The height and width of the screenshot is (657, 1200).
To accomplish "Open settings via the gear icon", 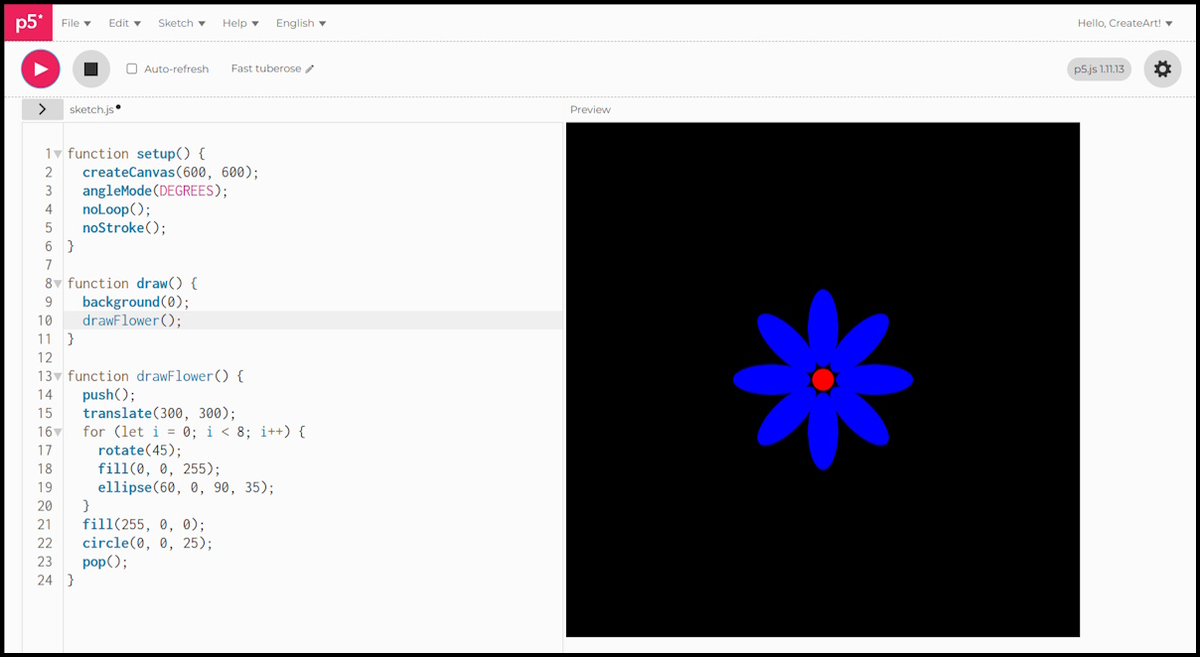I will (x=1162, y=69).
